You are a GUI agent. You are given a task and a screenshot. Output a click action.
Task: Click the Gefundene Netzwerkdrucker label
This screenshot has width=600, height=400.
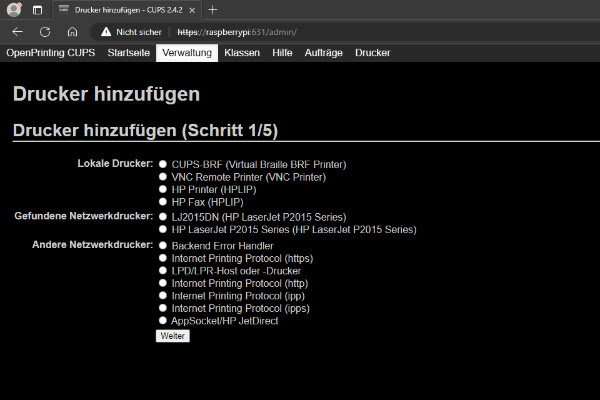coord(84,216)
